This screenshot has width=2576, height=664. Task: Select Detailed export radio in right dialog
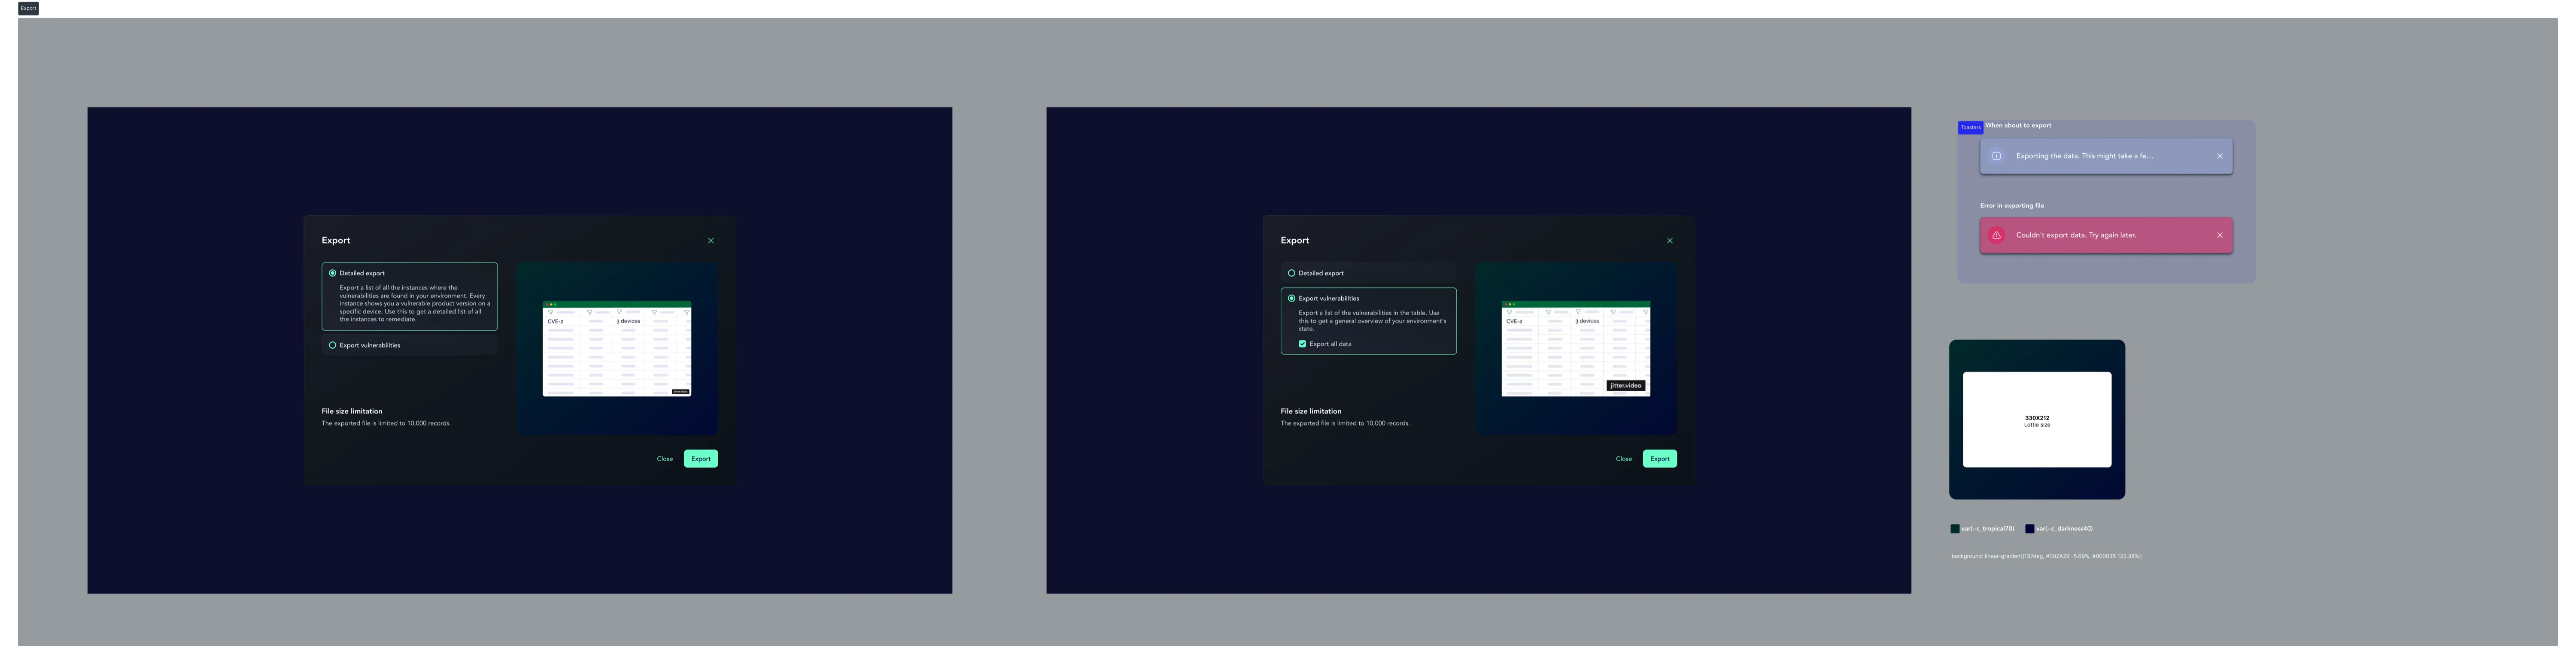coord(1292,273)
